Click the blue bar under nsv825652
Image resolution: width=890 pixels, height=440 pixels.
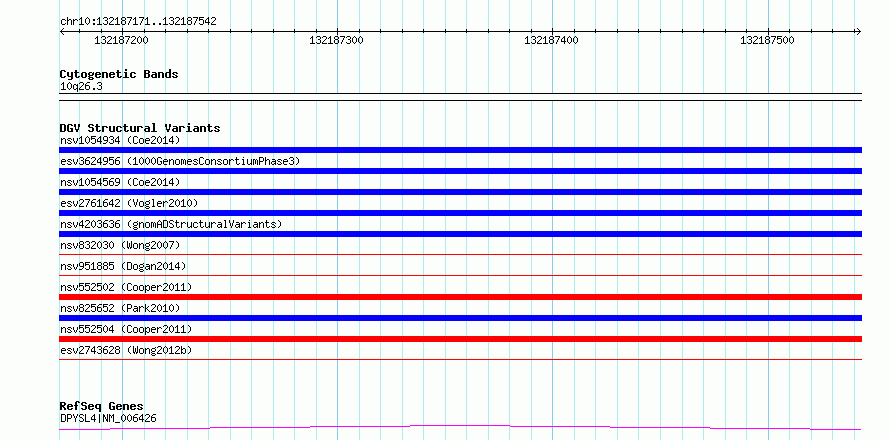460,318
